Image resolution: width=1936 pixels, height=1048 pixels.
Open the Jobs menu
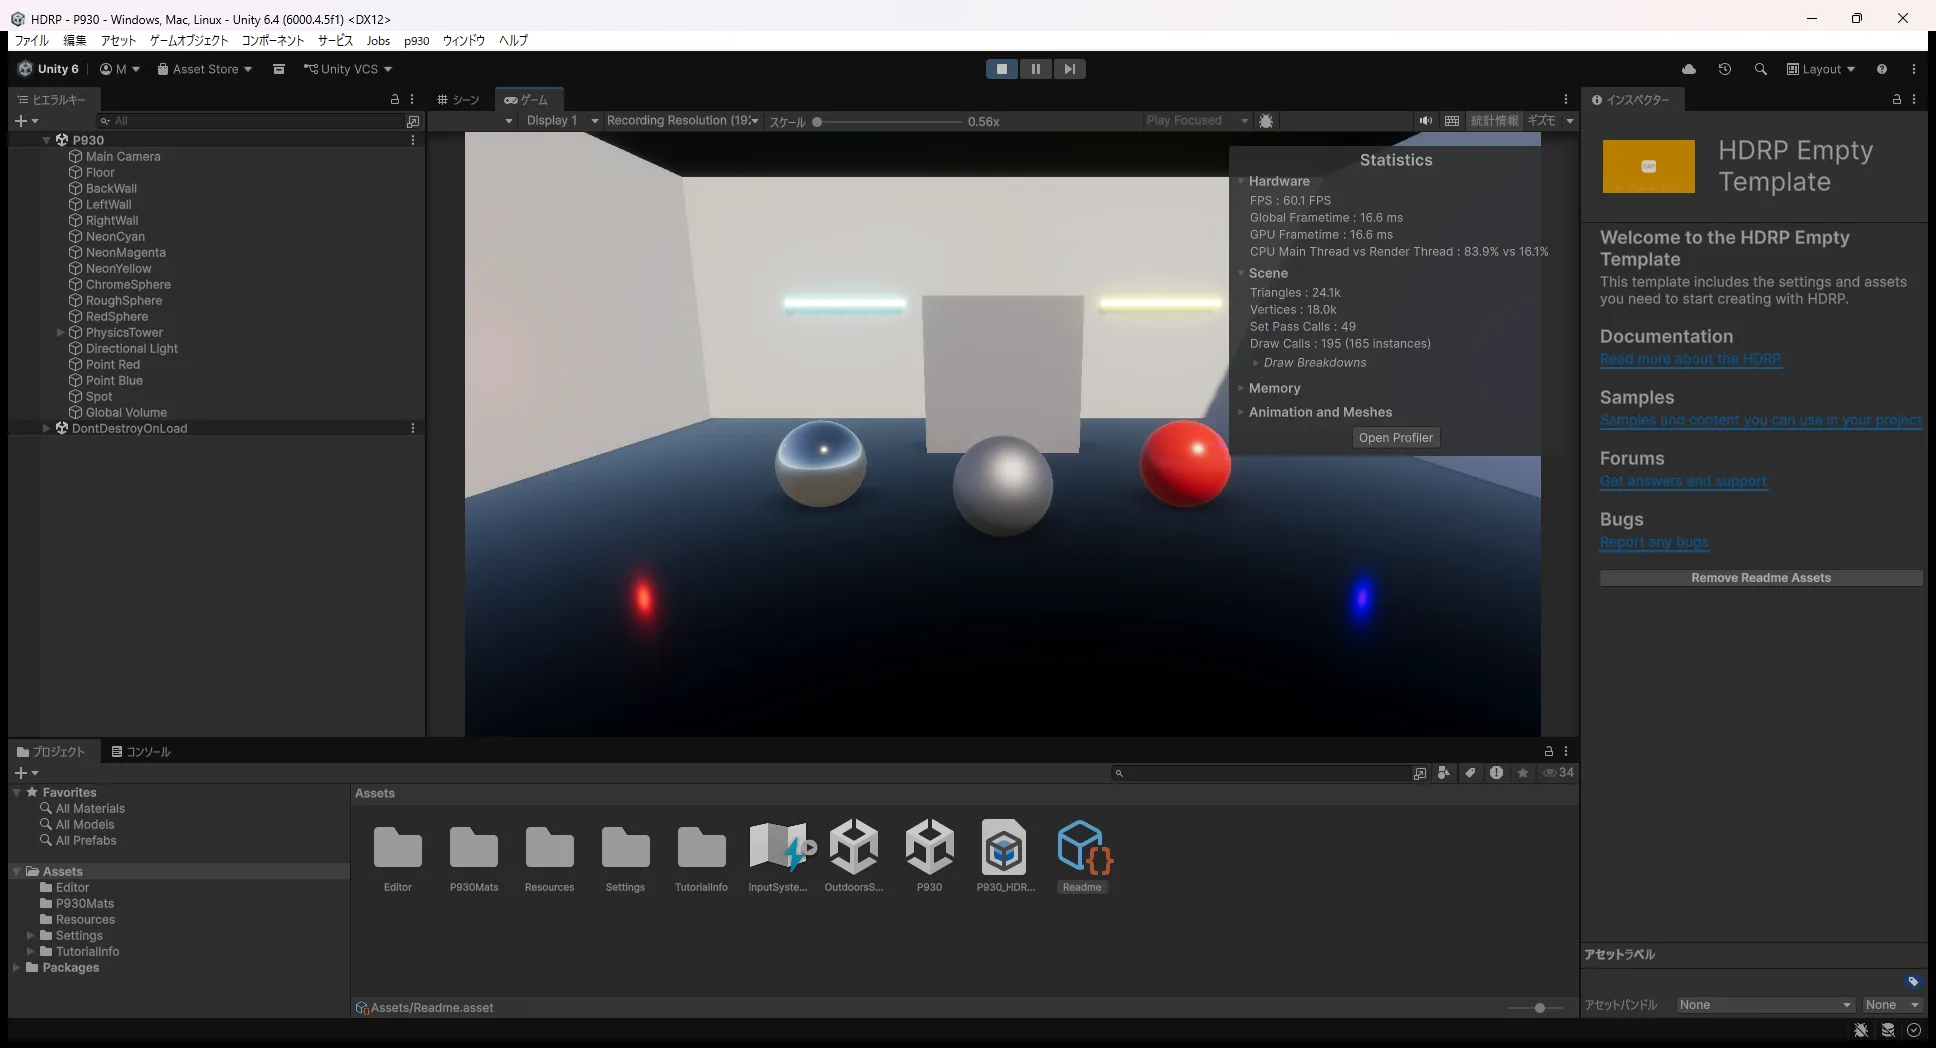[x=378, y=41]
